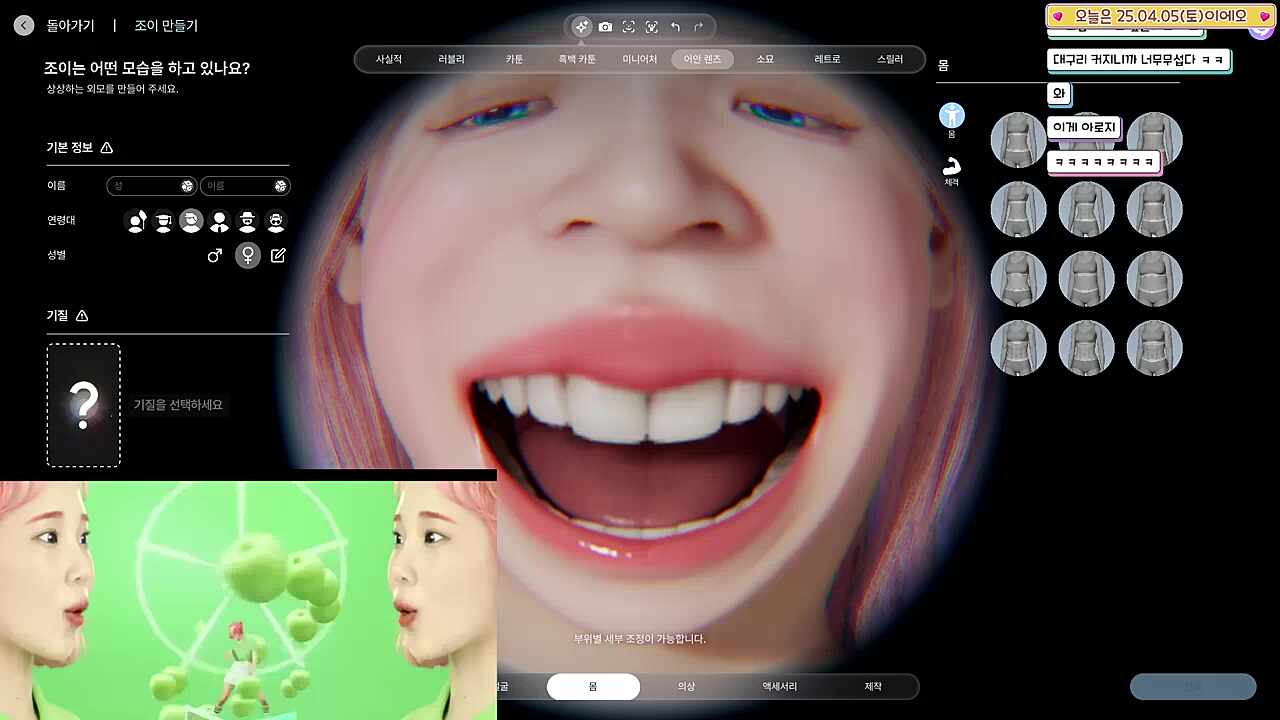Switch to the 몸 tab in bottom bar

click(x=593, y=687)
